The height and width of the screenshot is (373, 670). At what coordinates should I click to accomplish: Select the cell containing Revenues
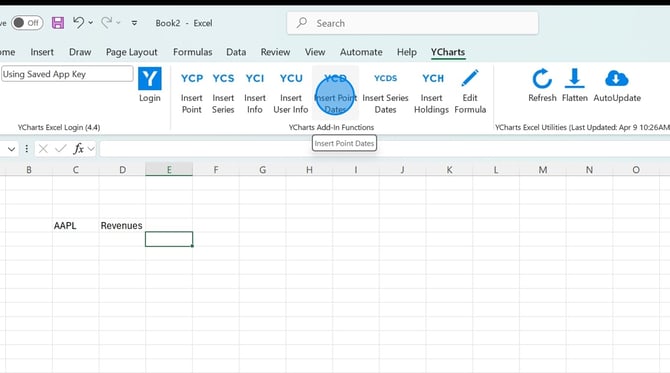click(x=122, y=225)
